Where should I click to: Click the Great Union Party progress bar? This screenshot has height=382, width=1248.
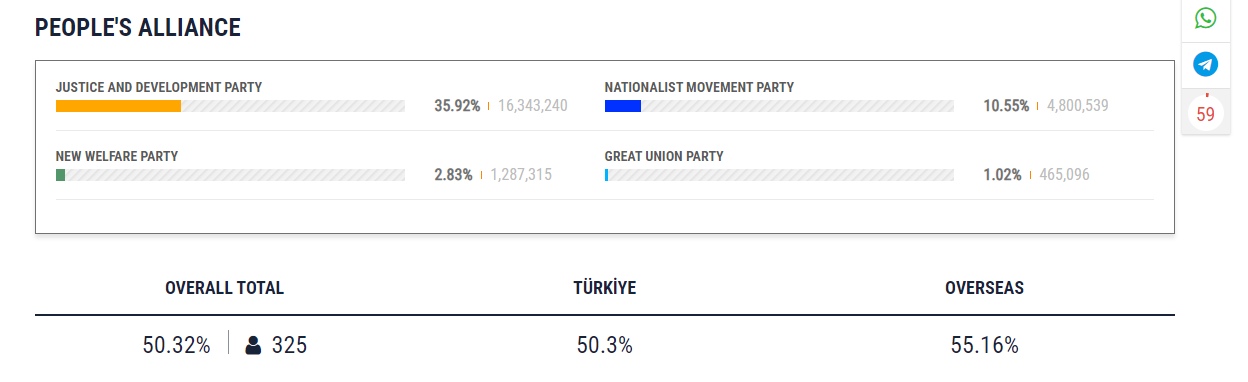click(779, 175)
